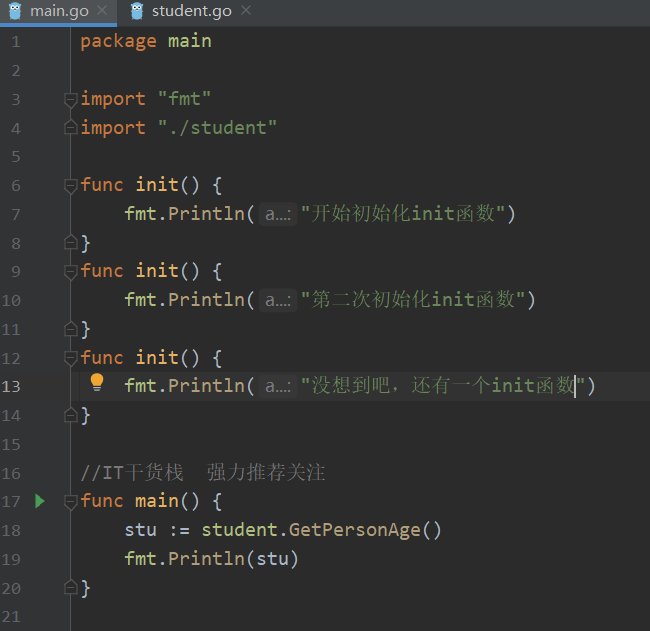Fold the first init function at line 6
Screen dimensions: 650x631
tap(71, 185)
